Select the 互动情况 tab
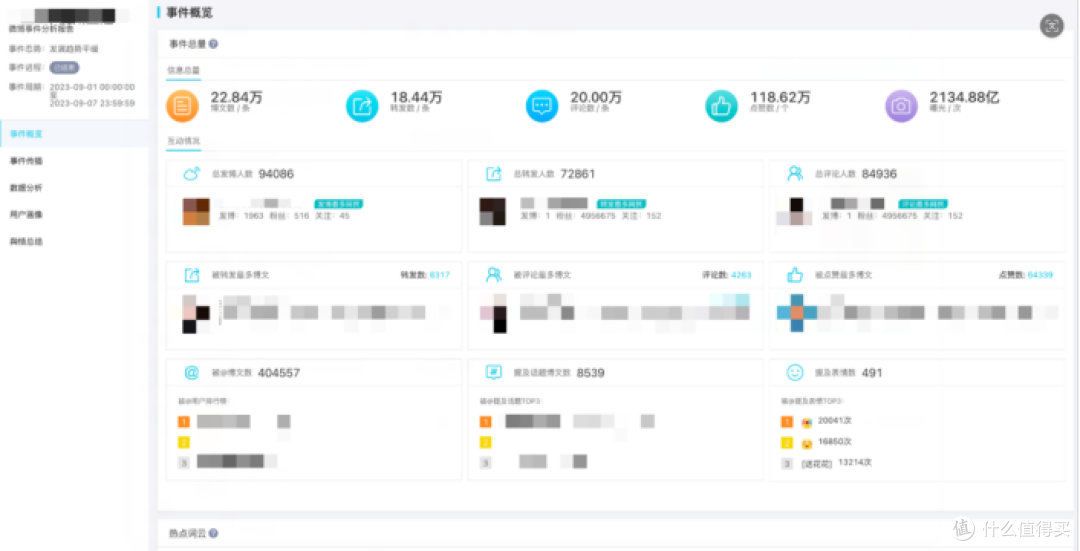 point(183,141)
